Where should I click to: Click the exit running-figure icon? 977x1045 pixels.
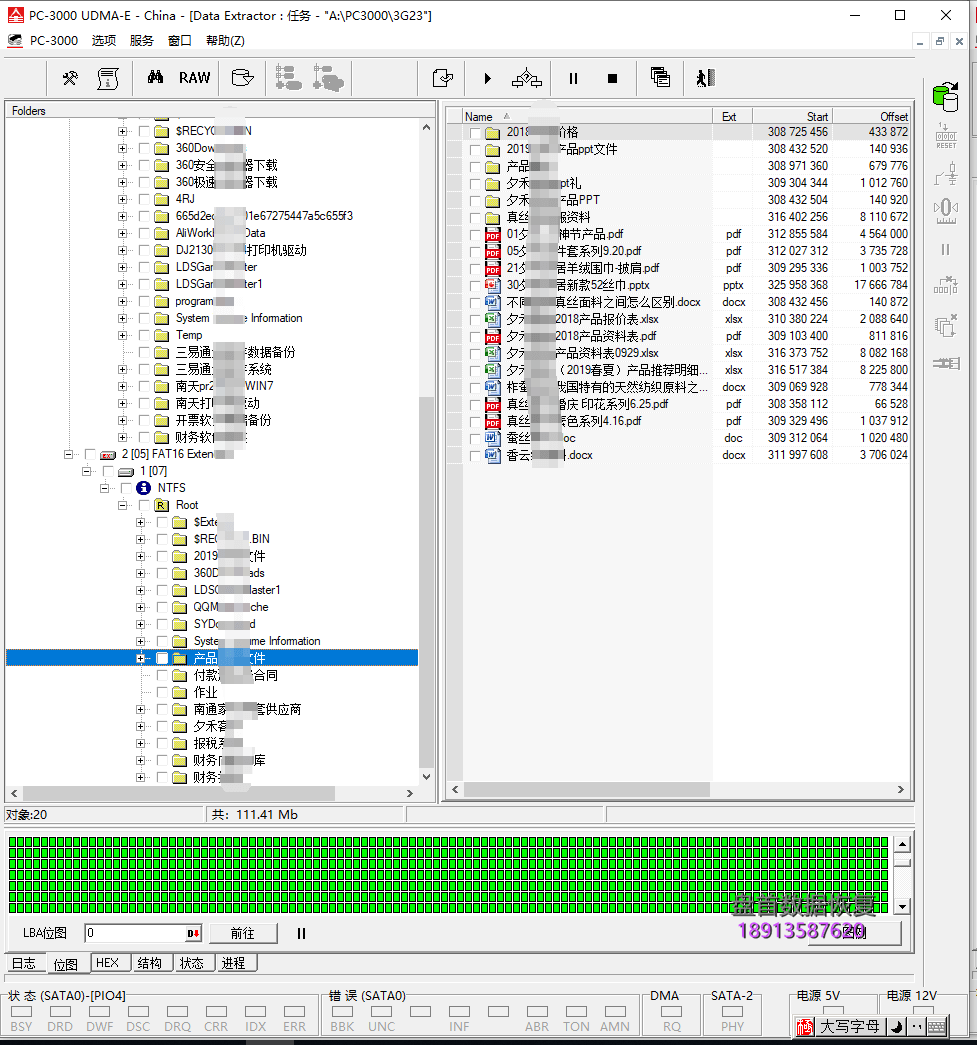[705, 79]
